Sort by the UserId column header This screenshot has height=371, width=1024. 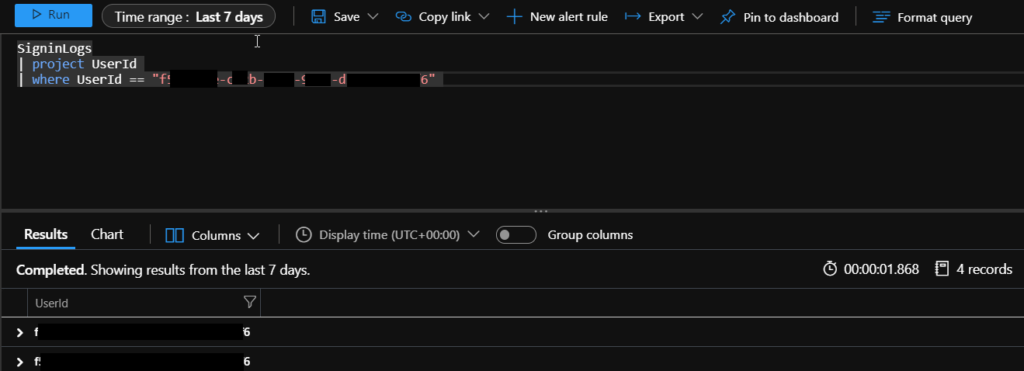click(x=52, y=303)
